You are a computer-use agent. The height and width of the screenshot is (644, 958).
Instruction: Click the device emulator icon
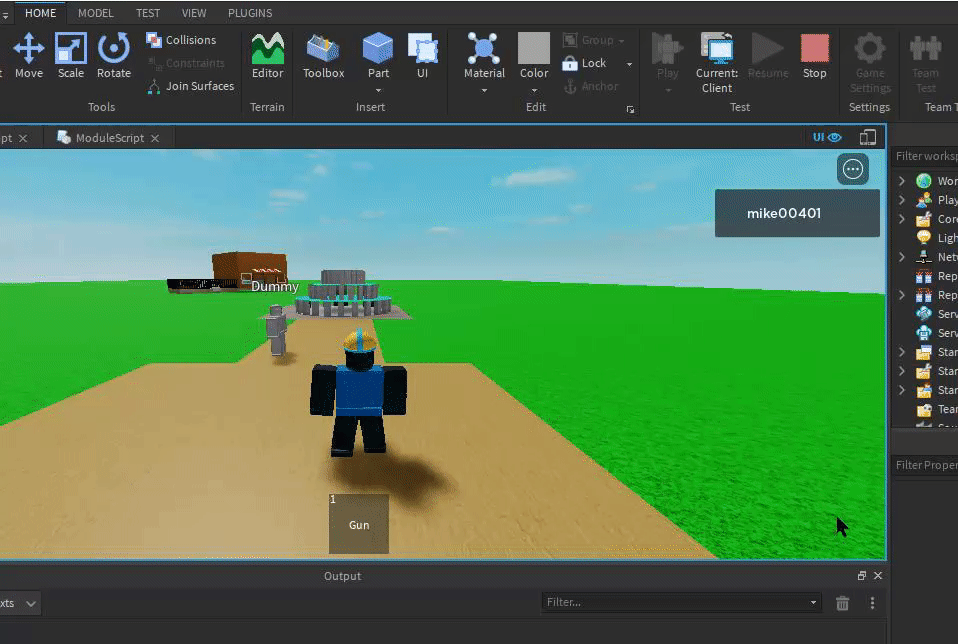coord(868,137)
